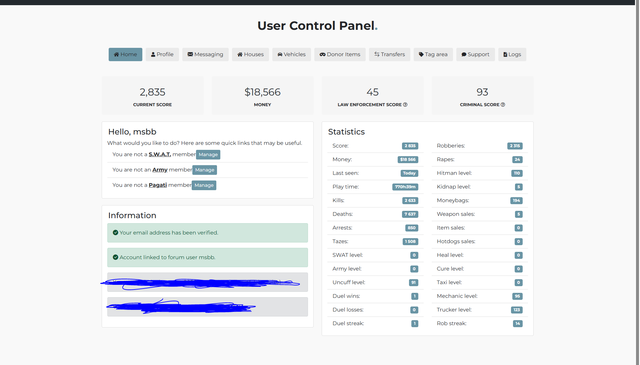Screen dimensions: 640x365
Task: Open the Houses tab
Action: [x=251, y=54]
